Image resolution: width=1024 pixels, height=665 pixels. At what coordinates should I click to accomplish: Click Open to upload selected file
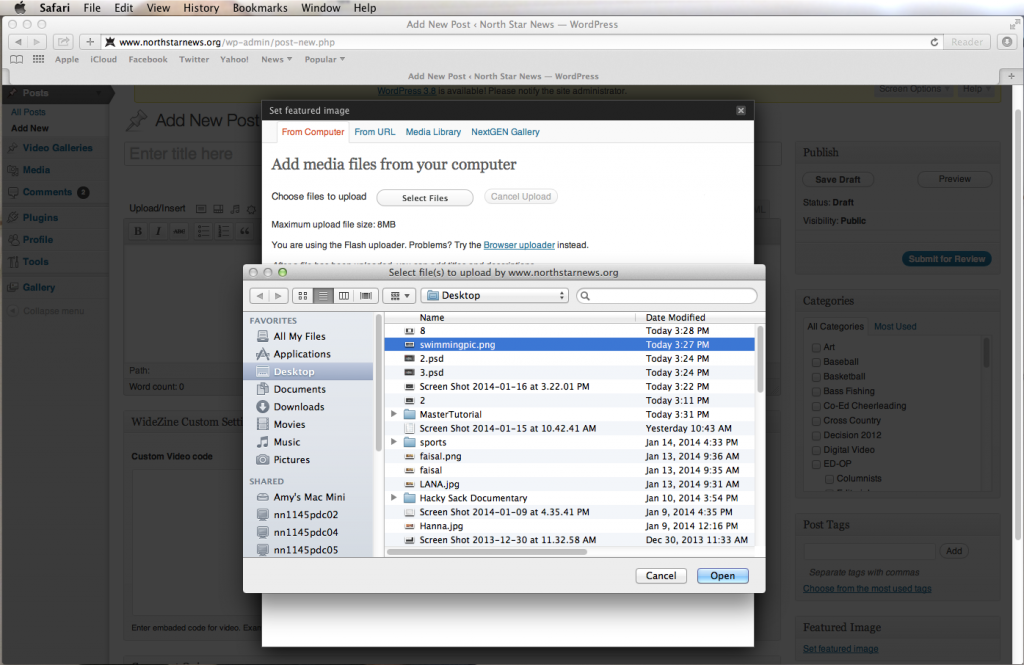[x=722, y=576]
